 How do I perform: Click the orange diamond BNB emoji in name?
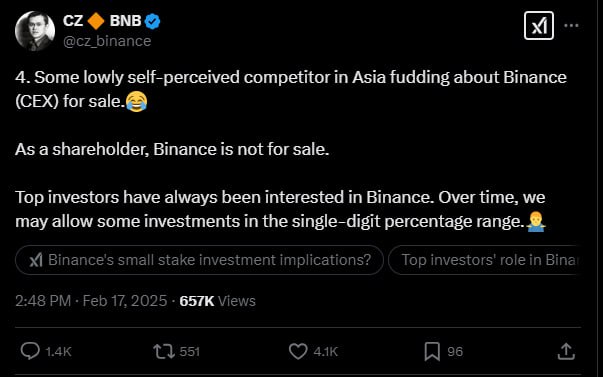[96, 21]
